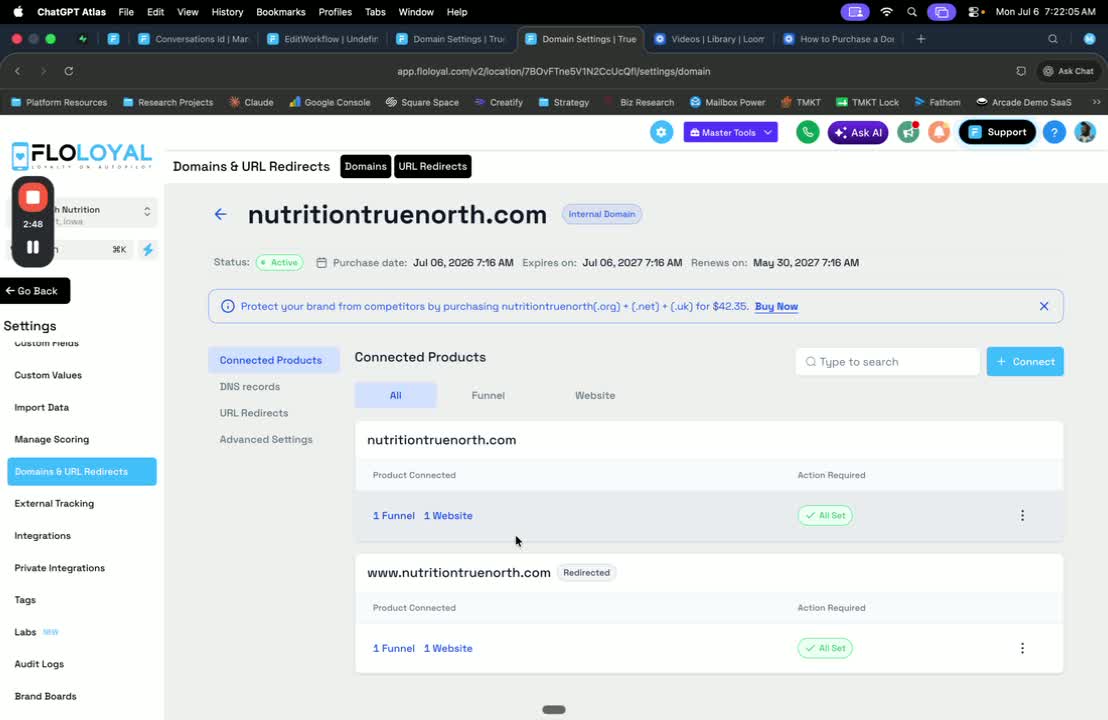
Task: Click the Ask AI button
Action: click(858, 132)
